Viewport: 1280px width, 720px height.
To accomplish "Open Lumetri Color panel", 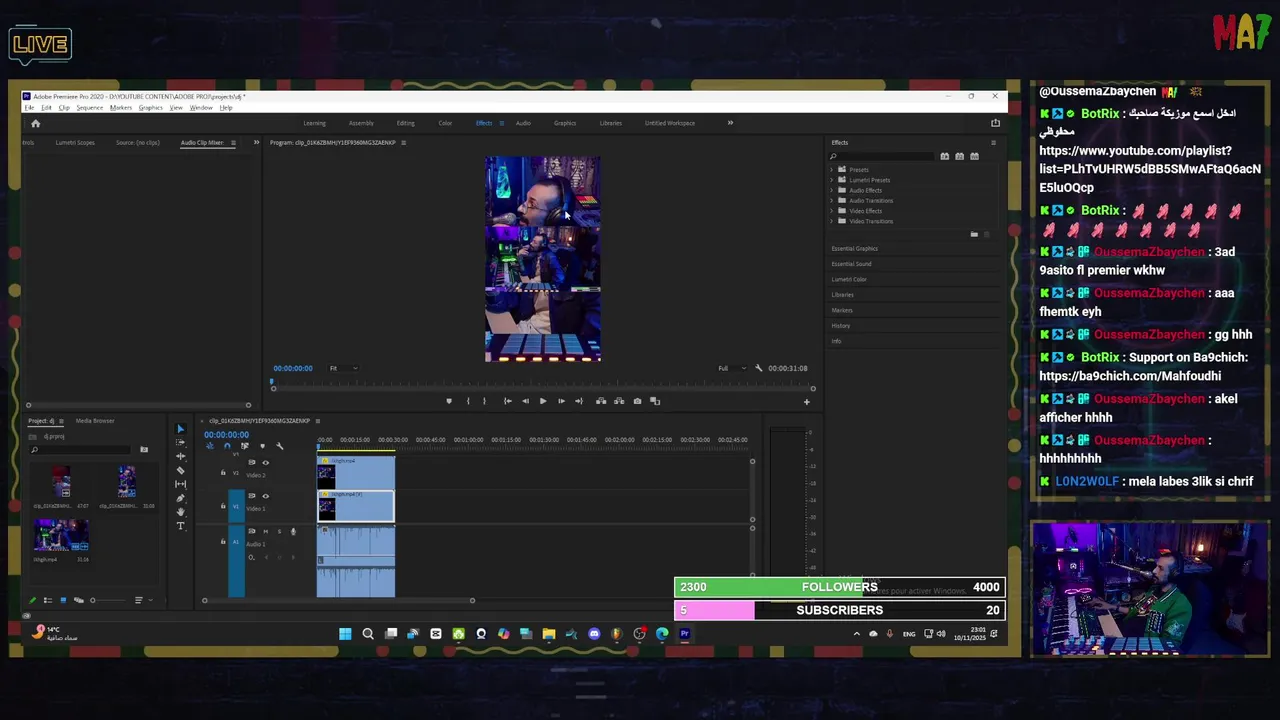I will tap(849, 279).
